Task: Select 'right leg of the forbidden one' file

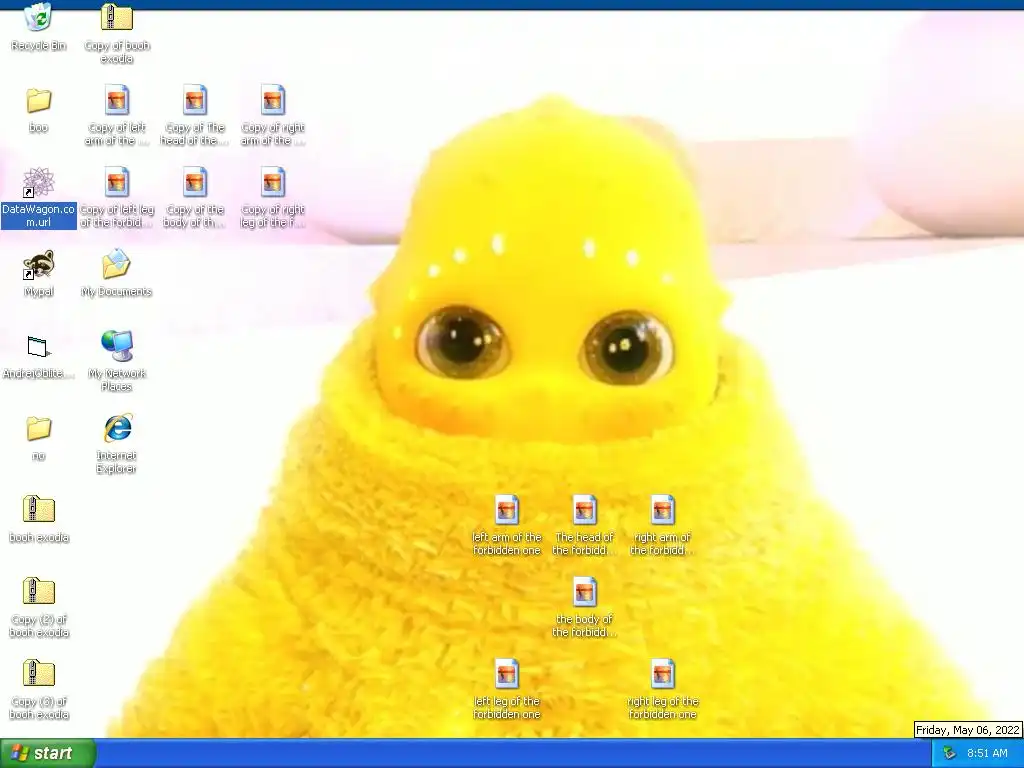Action: 662,675
